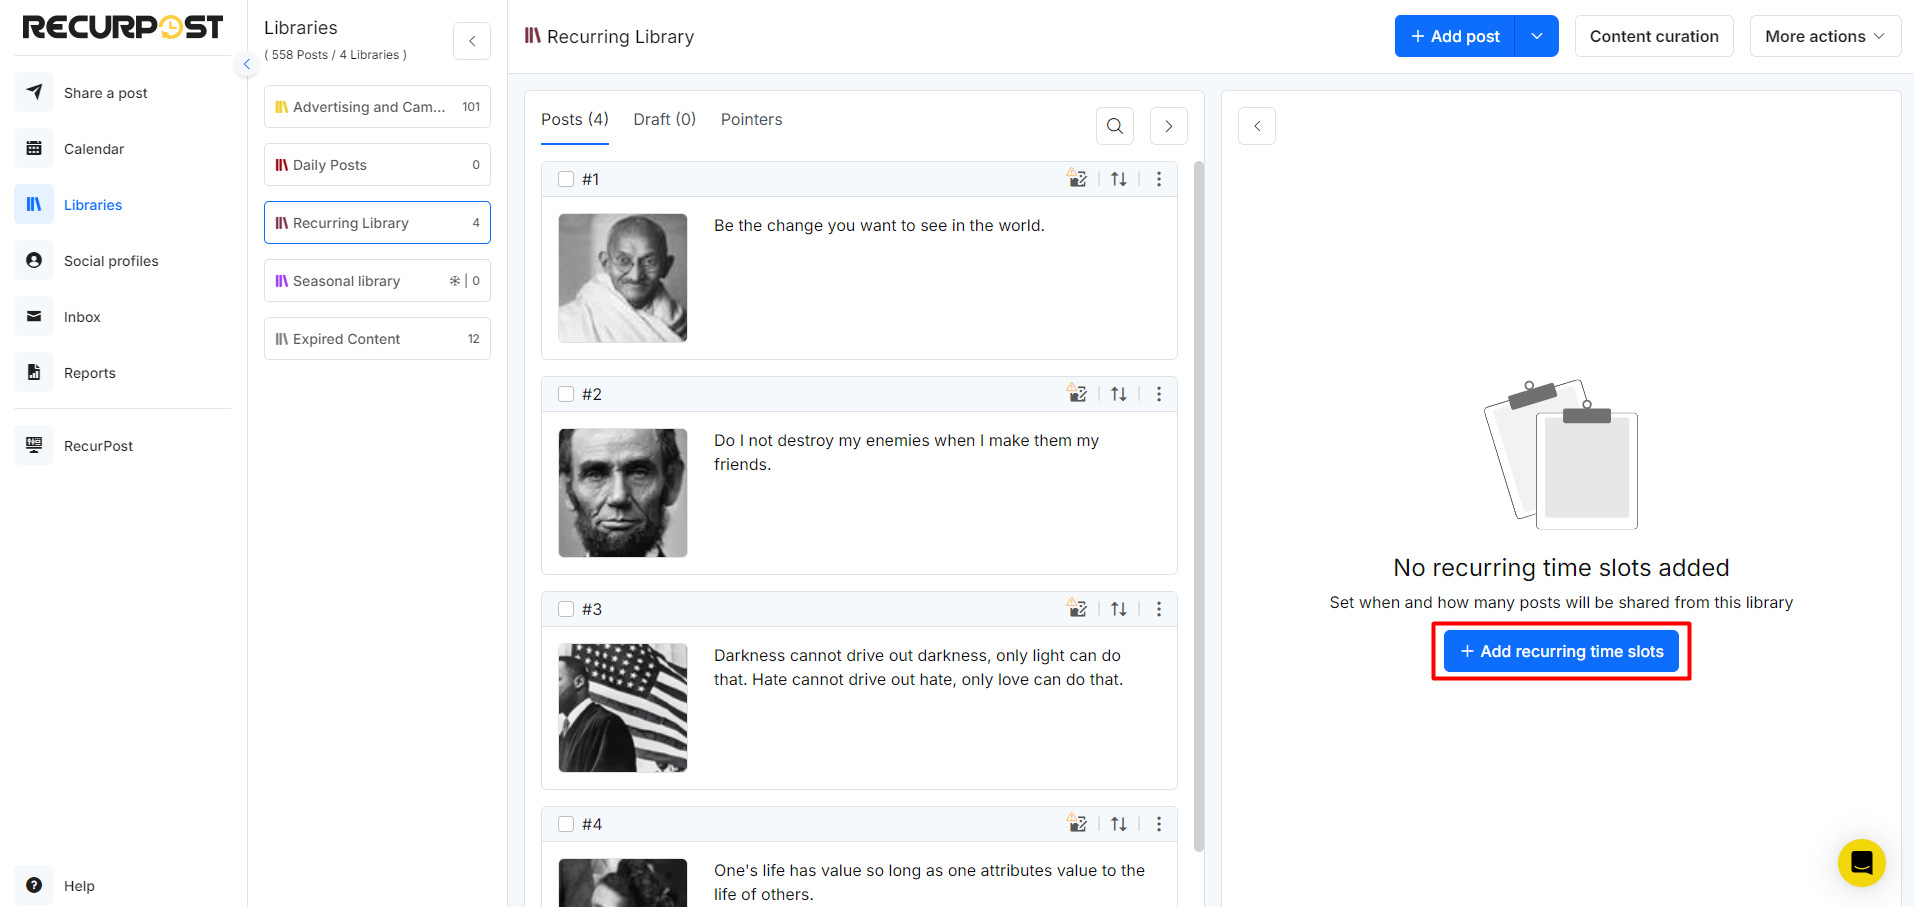Edit post #4 with the edit icon
Viewport: 1914px width, 907px height.
coord(1077,823)
